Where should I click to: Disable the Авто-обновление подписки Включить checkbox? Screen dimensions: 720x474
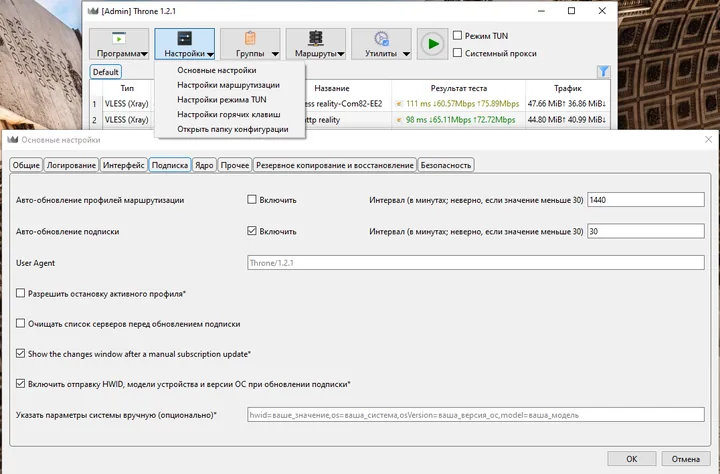(252, 231)
